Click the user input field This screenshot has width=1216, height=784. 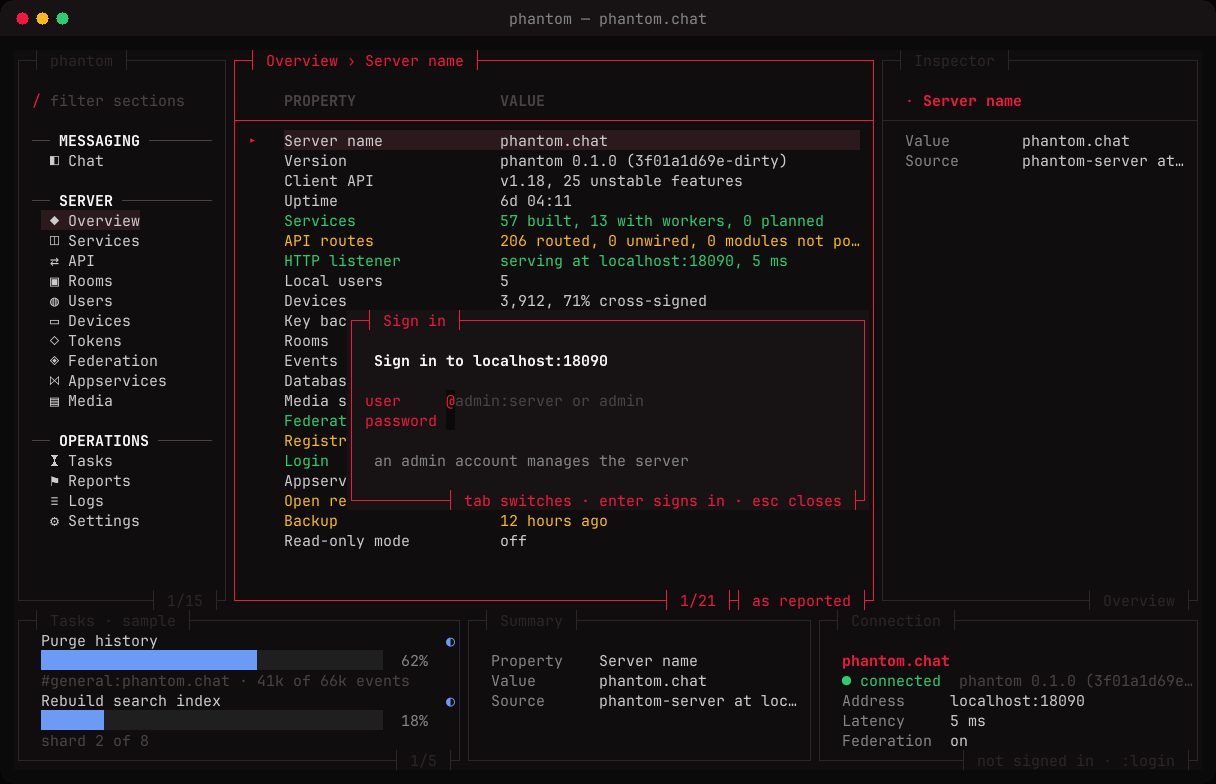(649, 401)
